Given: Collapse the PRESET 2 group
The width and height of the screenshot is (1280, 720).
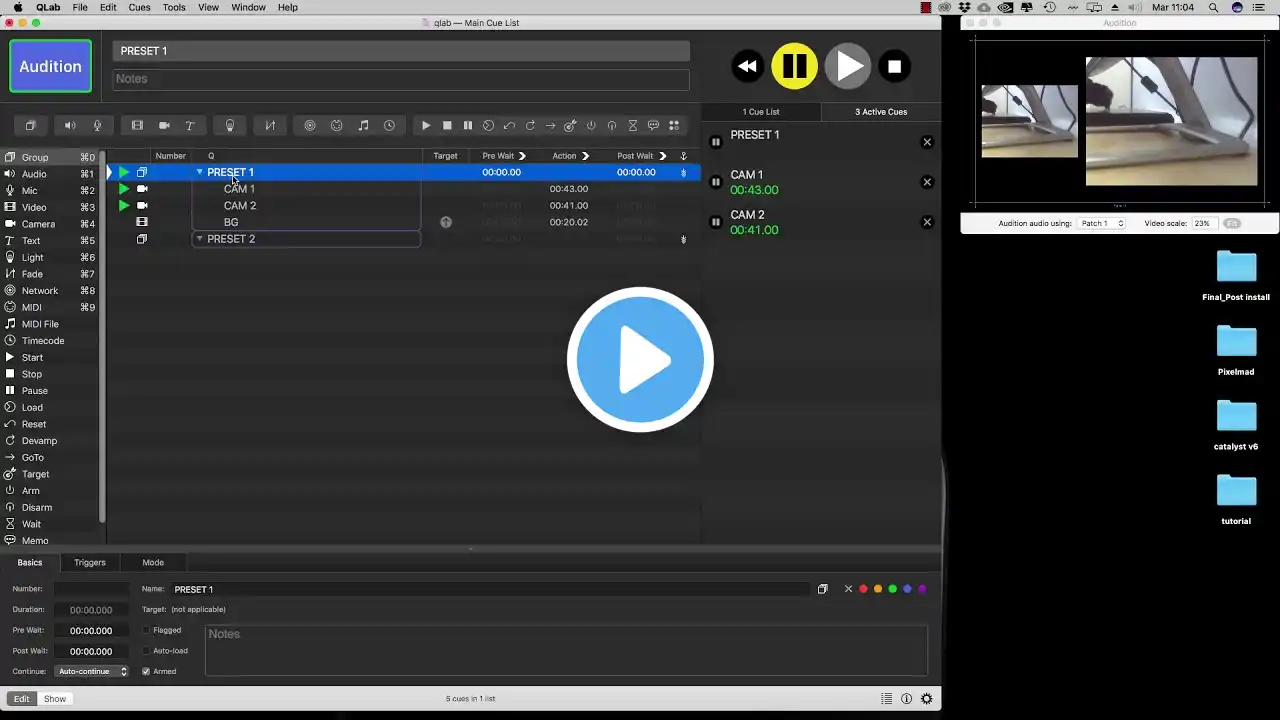Looking at the screenshot, I should (x=199, y=239).
